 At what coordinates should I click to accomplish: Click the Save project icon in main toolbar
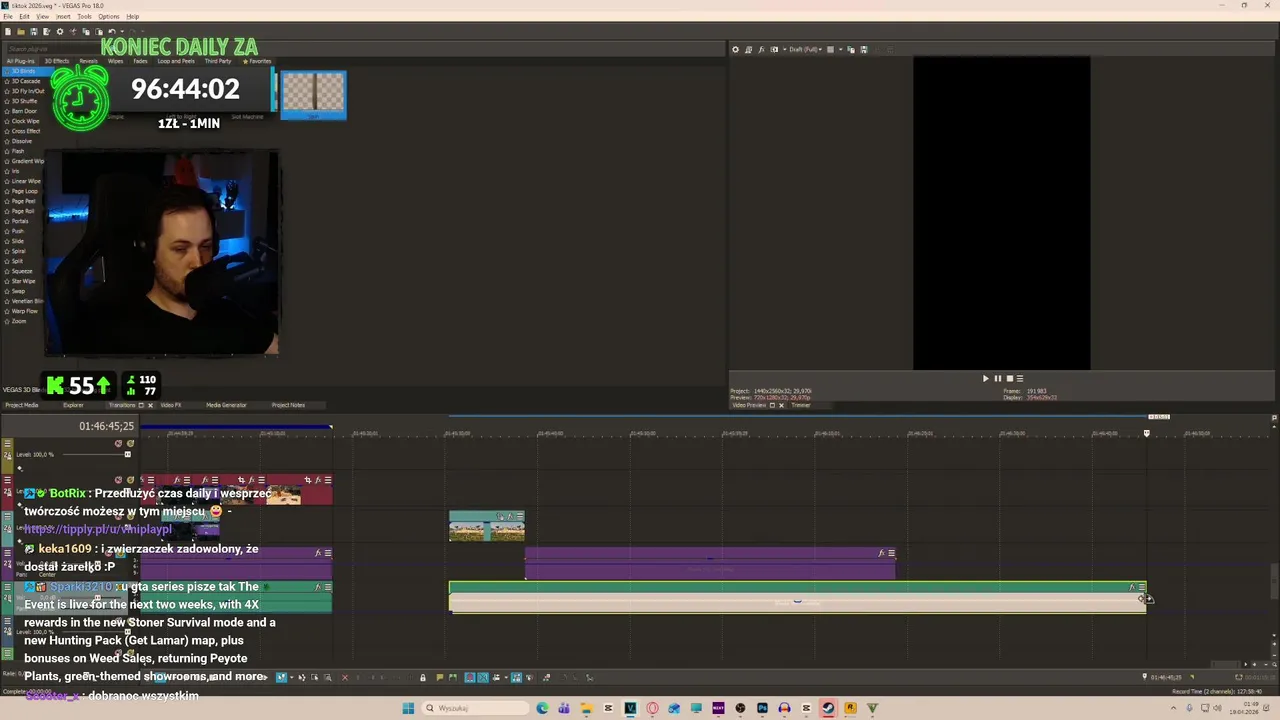[x=33, y=32]
